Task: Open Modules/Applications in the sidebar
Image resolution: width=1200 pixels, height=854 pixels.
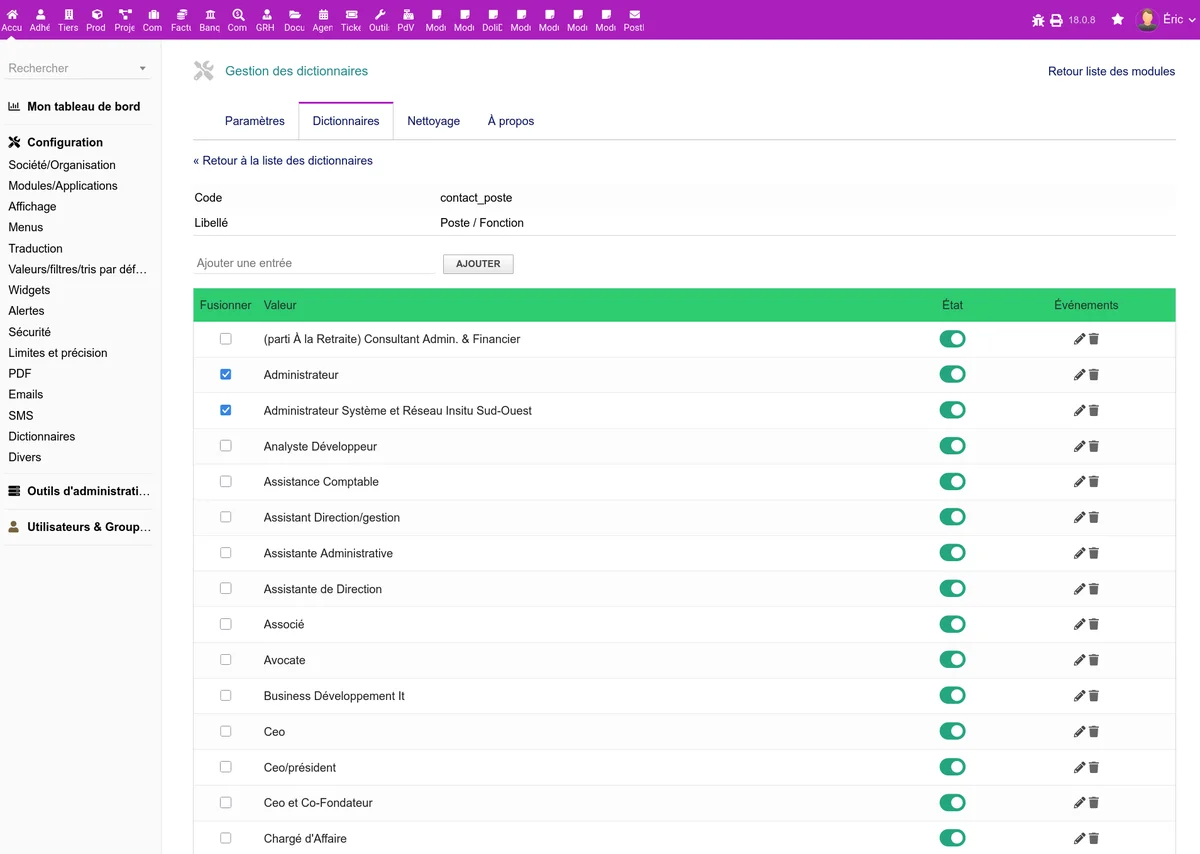Action: tap(63, 186)
